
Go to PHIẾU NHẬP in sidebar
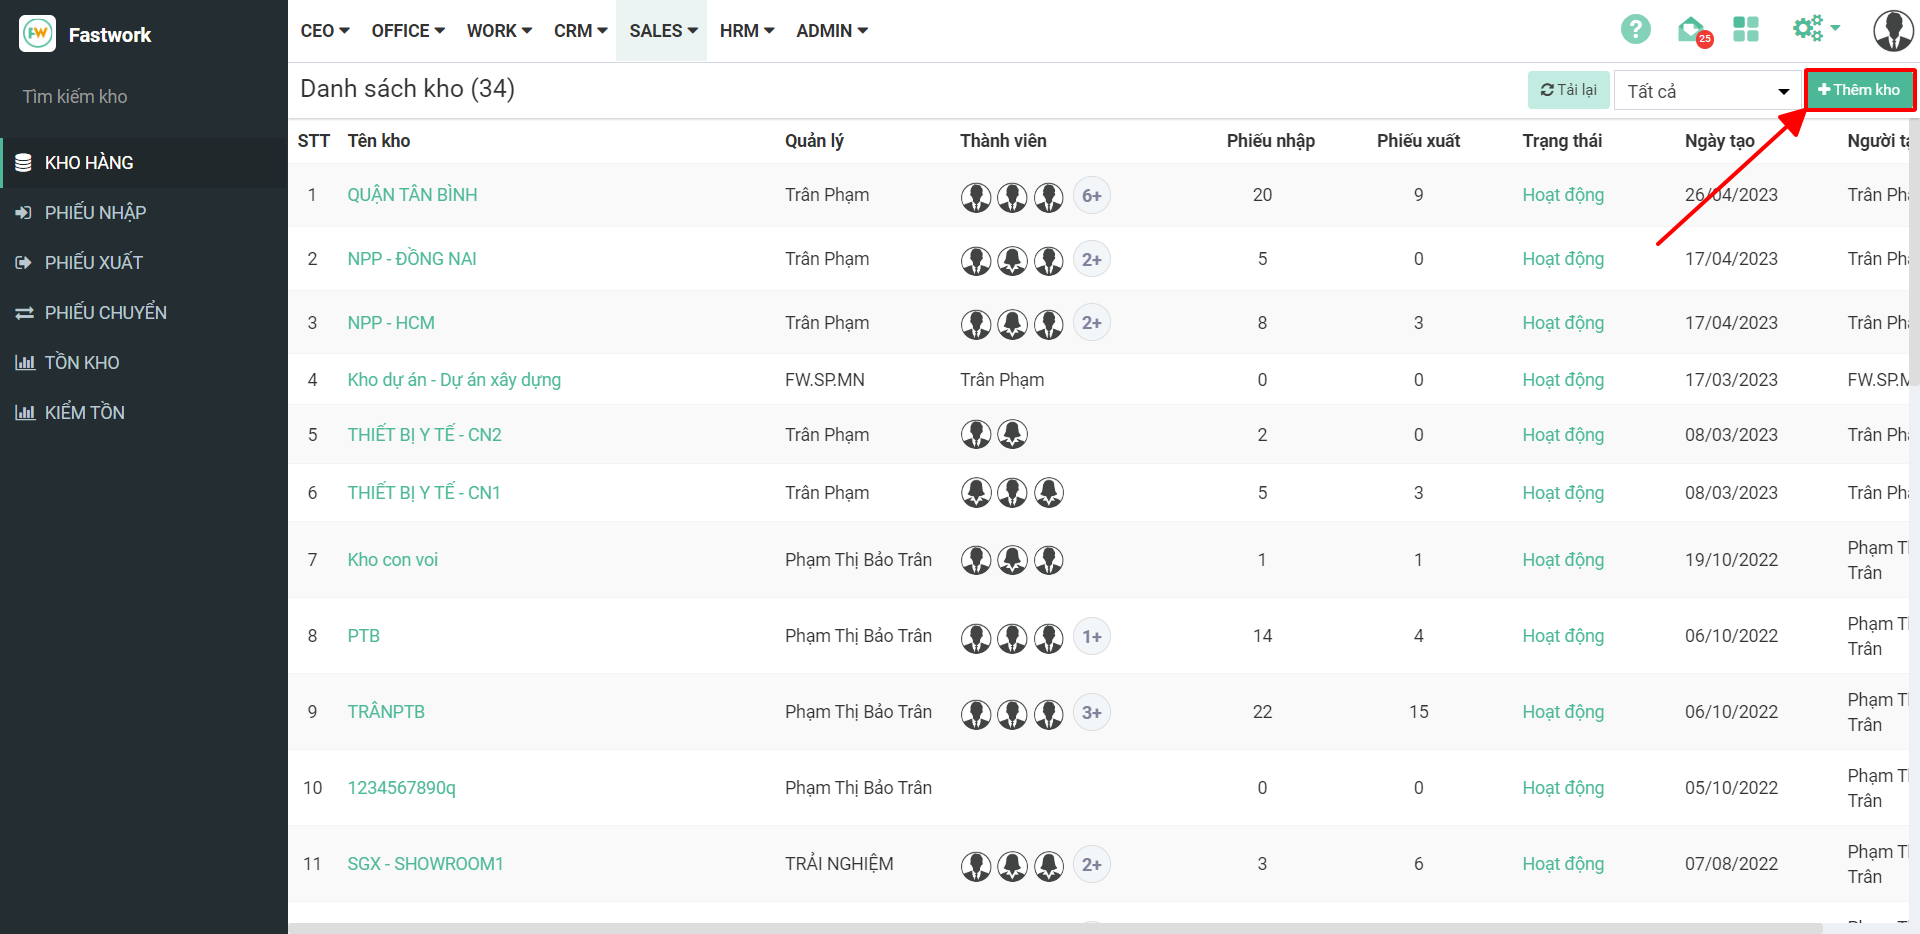[x=95, y=213]
